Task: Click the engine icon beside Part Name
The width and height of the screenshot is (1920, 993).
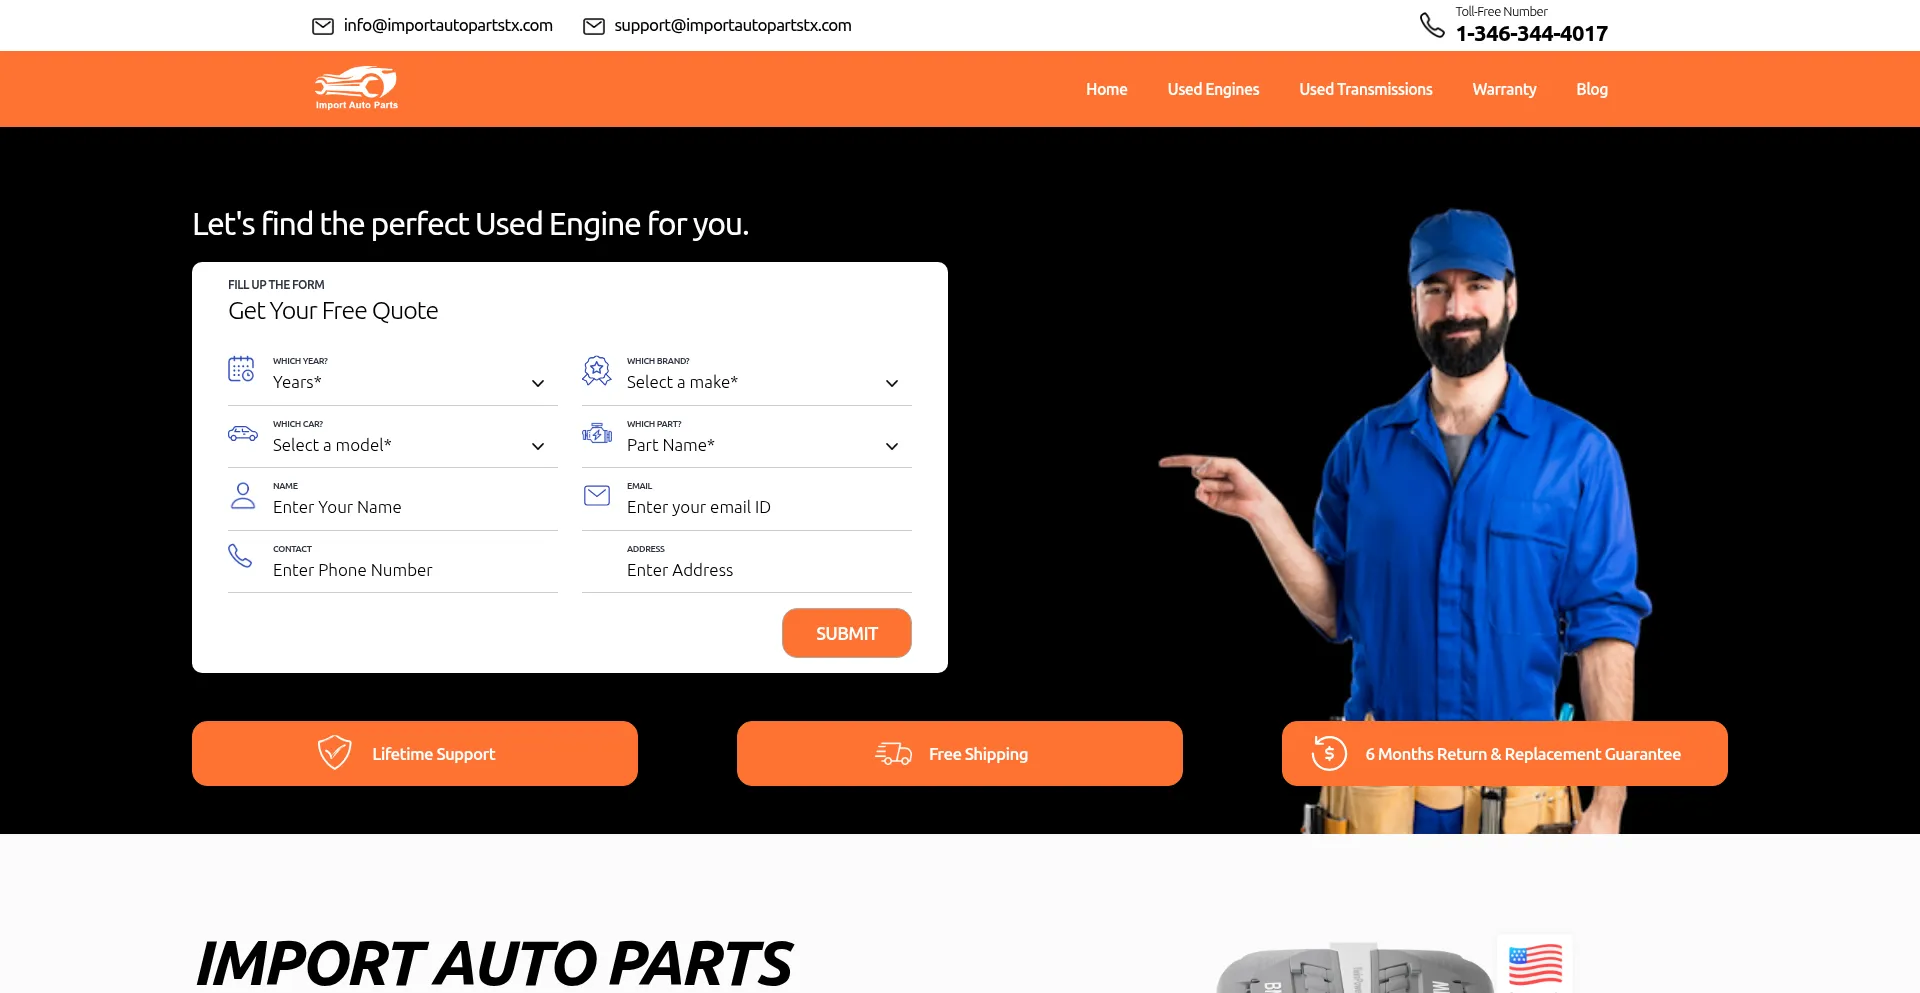Action: point(597,433)
